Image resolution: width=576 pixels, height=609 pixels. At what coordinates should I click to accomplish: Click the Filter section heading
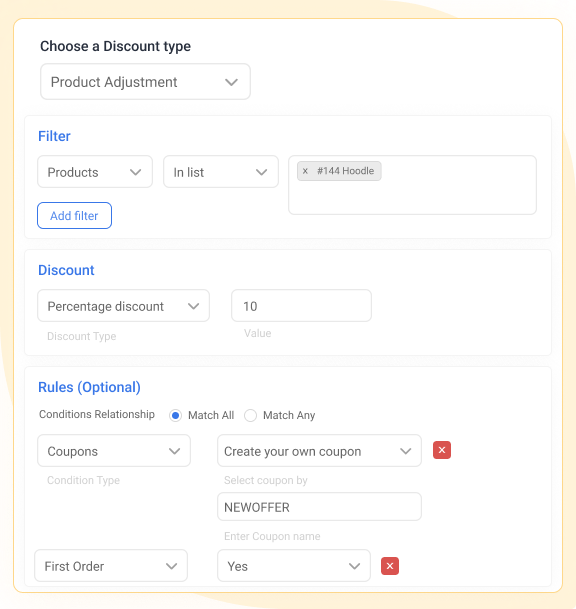[x=54, y=136]
